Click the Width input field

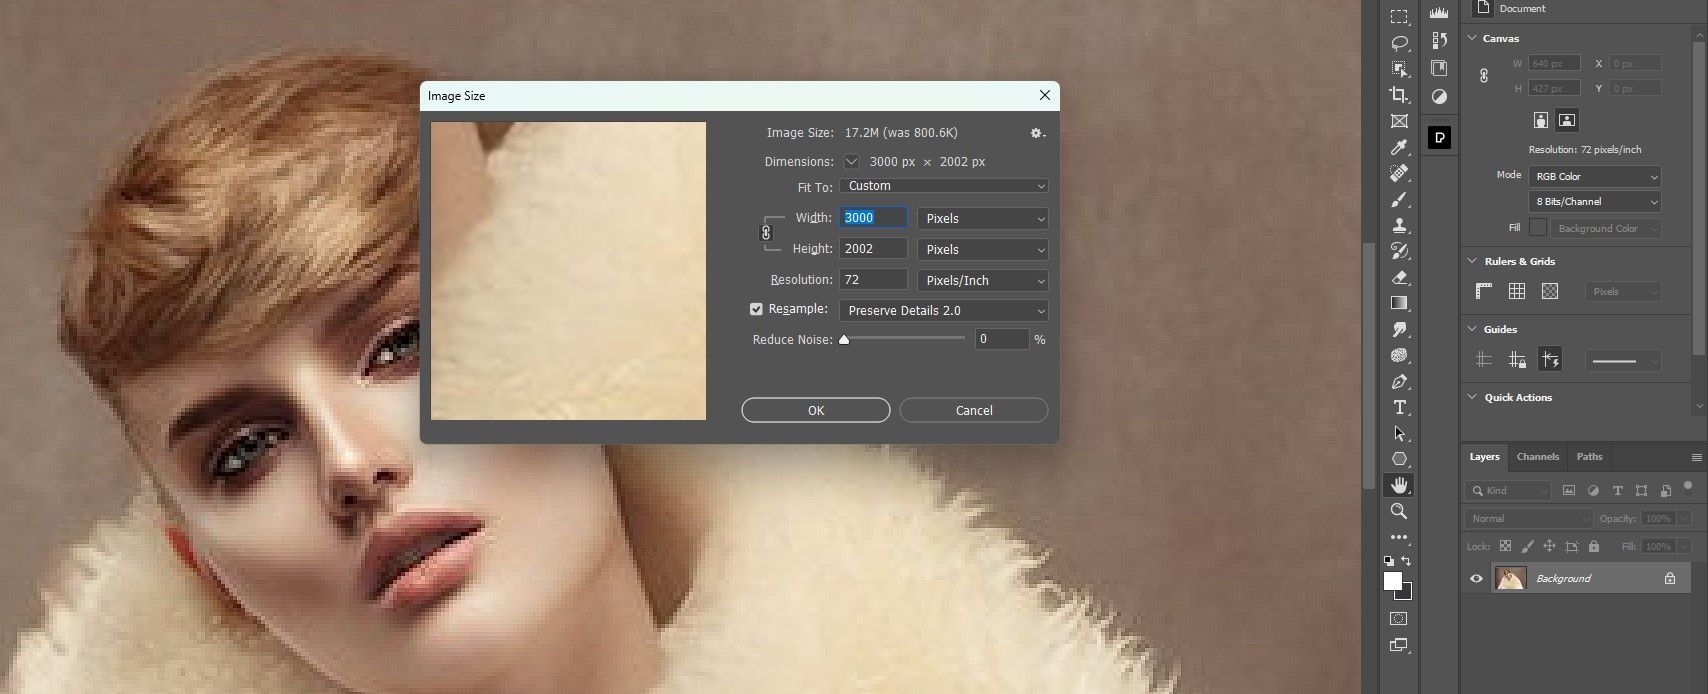click(x=874, y=218)
